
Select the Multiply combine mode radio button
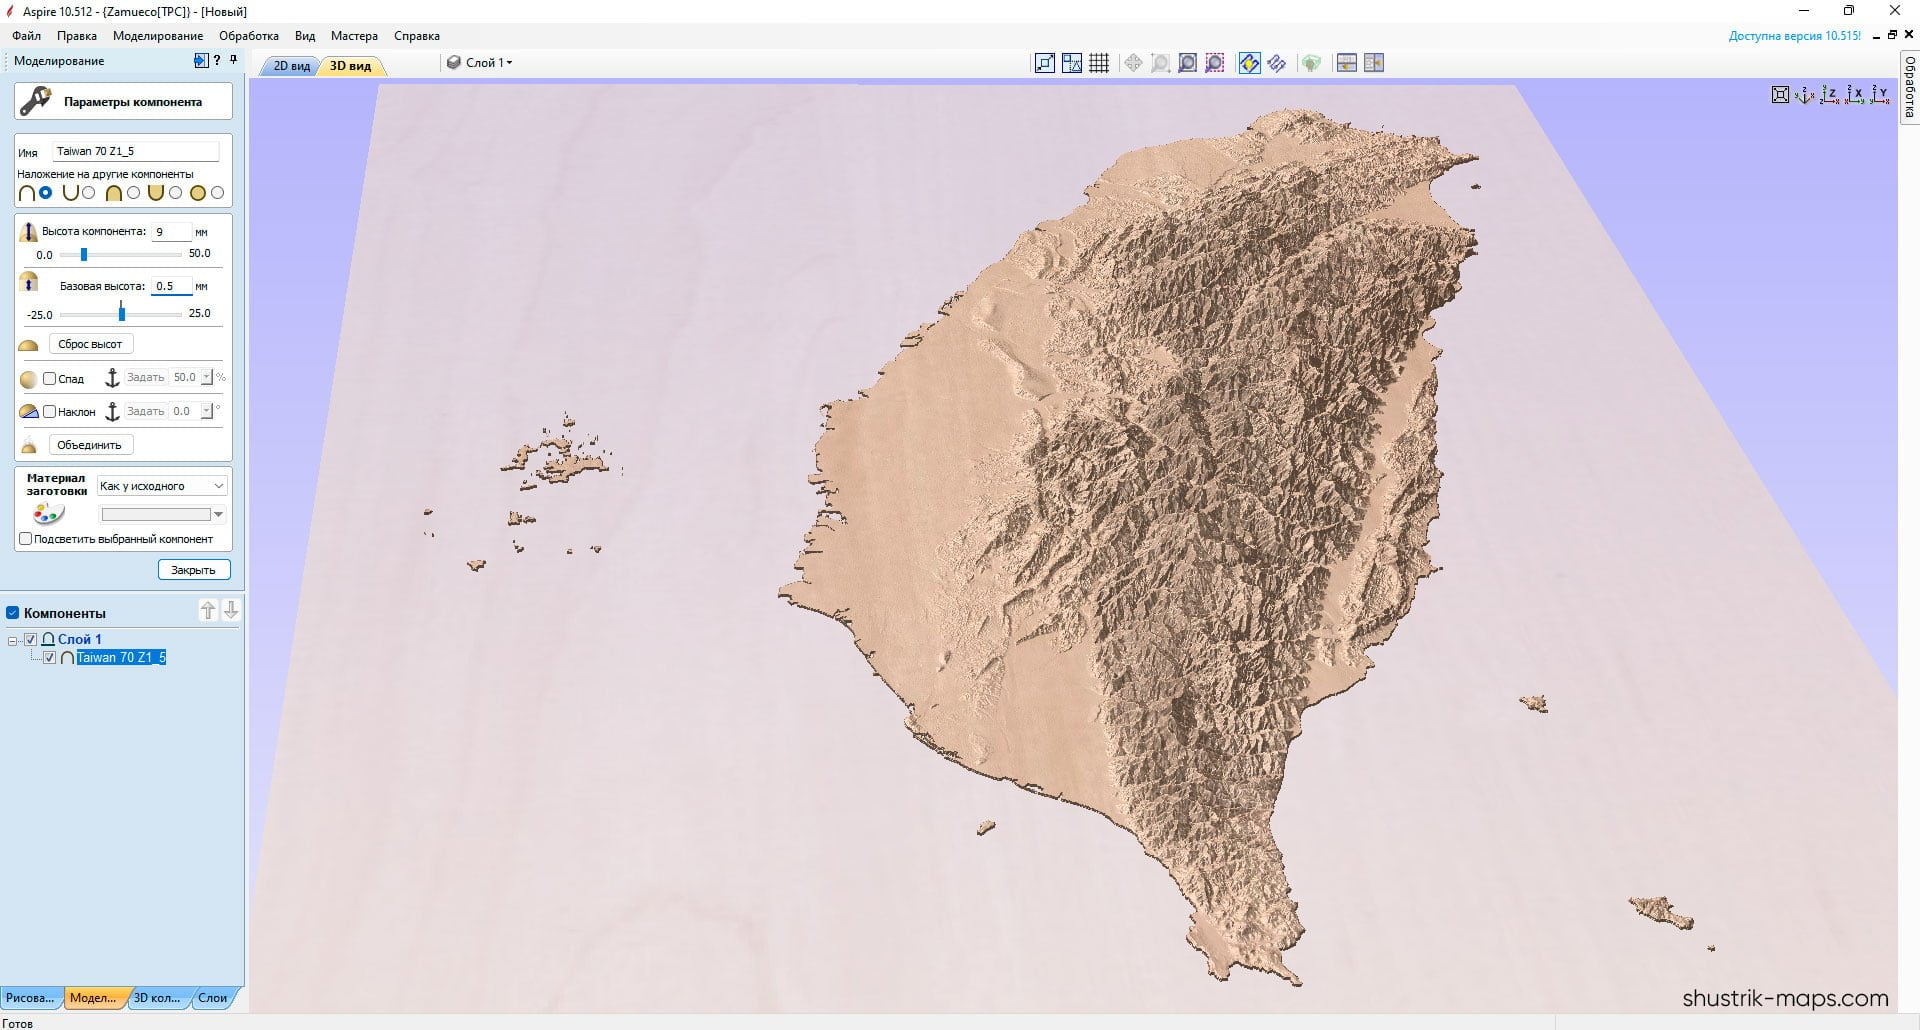[218, 193]
